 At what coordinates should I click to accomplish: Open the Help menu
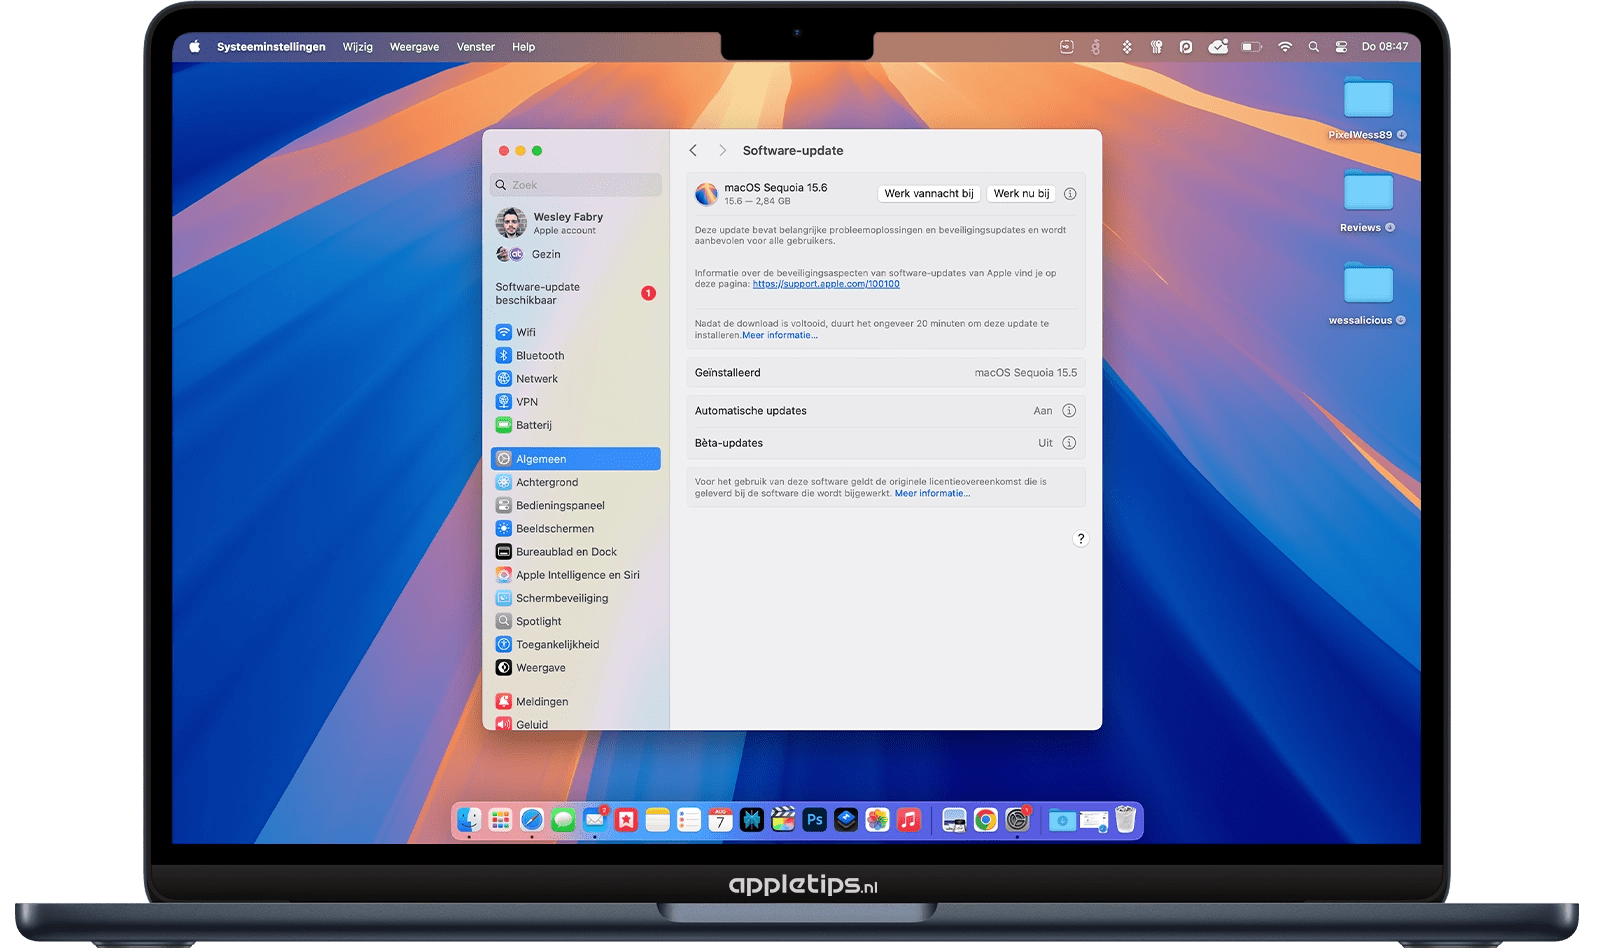(524, 47)
